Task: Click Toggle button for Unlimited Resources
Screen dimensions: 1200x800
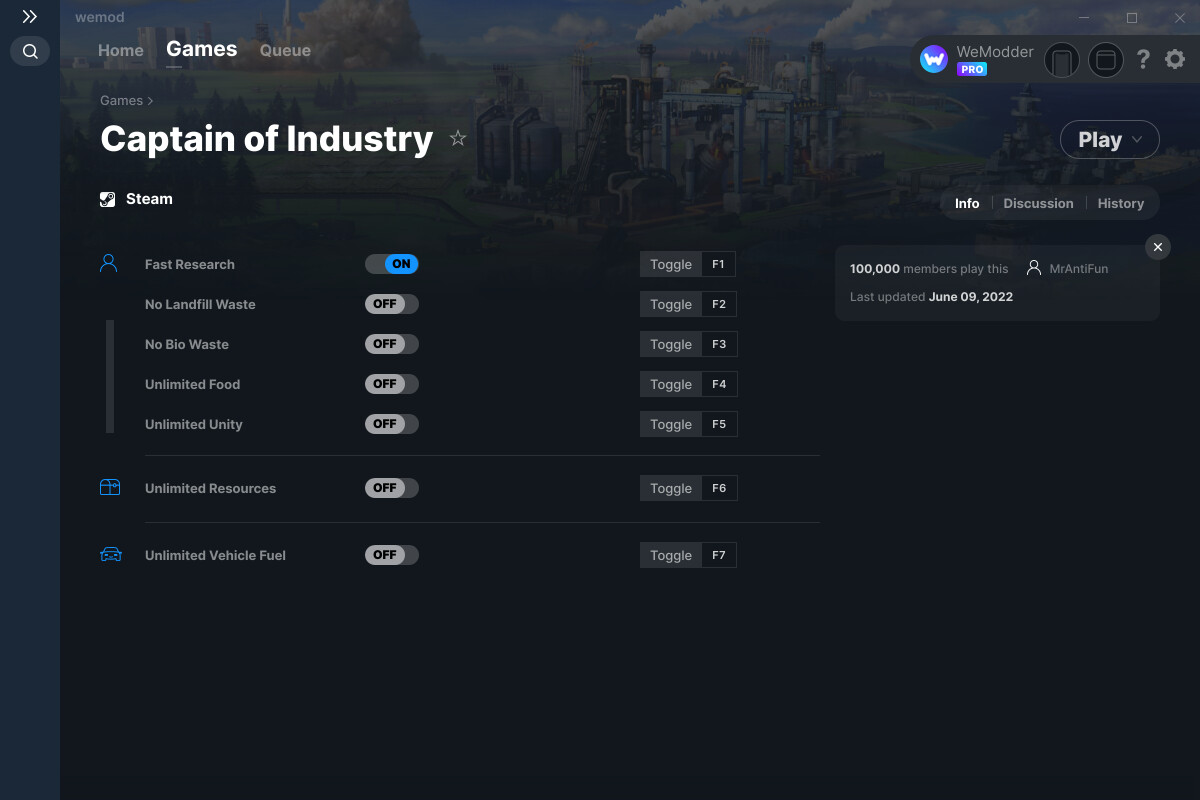Action: click(x=671, y=488)
